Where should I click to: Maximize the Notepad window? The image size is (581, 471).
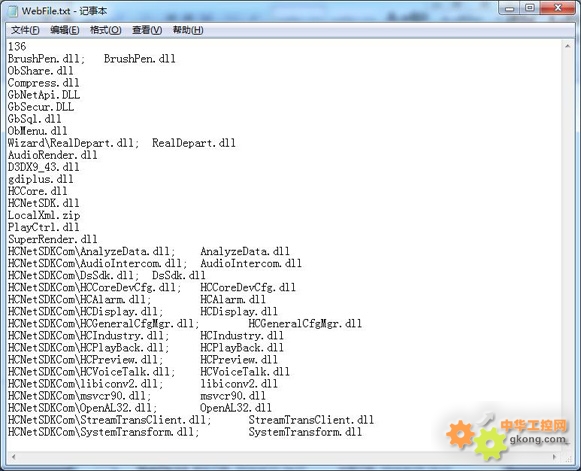530,8
